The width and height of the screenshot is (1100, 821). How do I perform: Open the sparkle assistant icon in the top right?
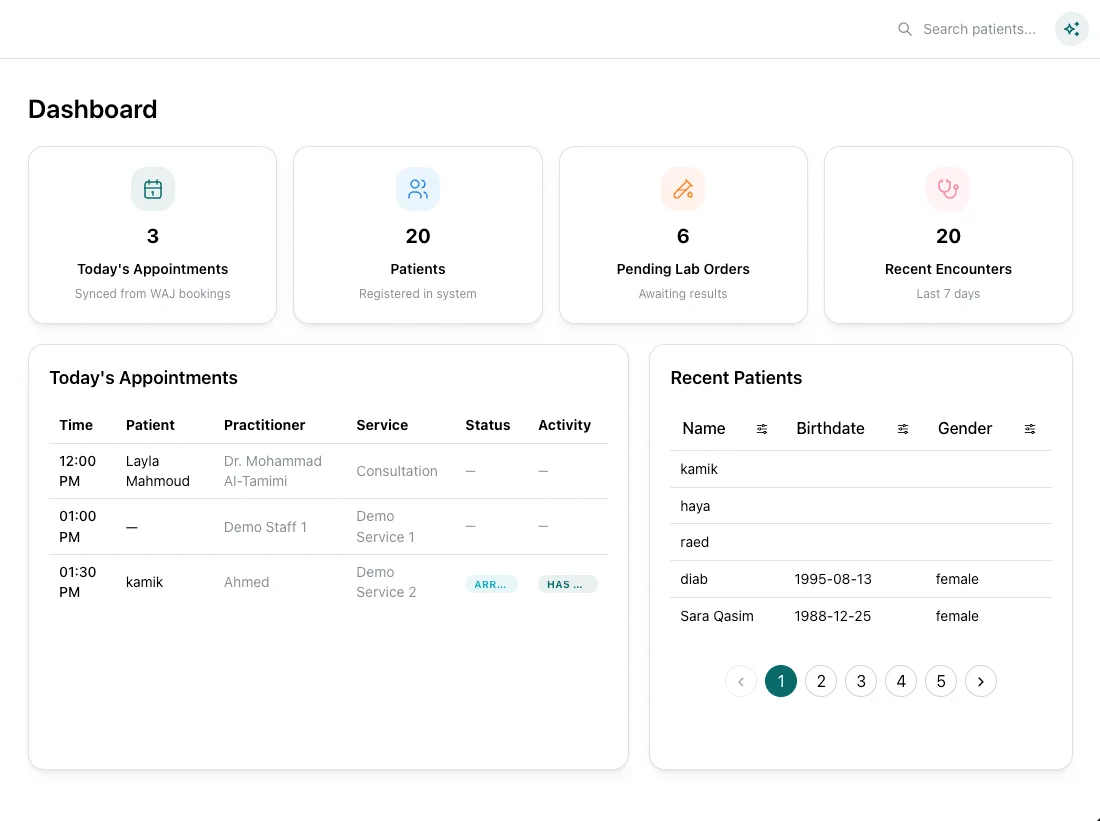(x=1071, y=29)
